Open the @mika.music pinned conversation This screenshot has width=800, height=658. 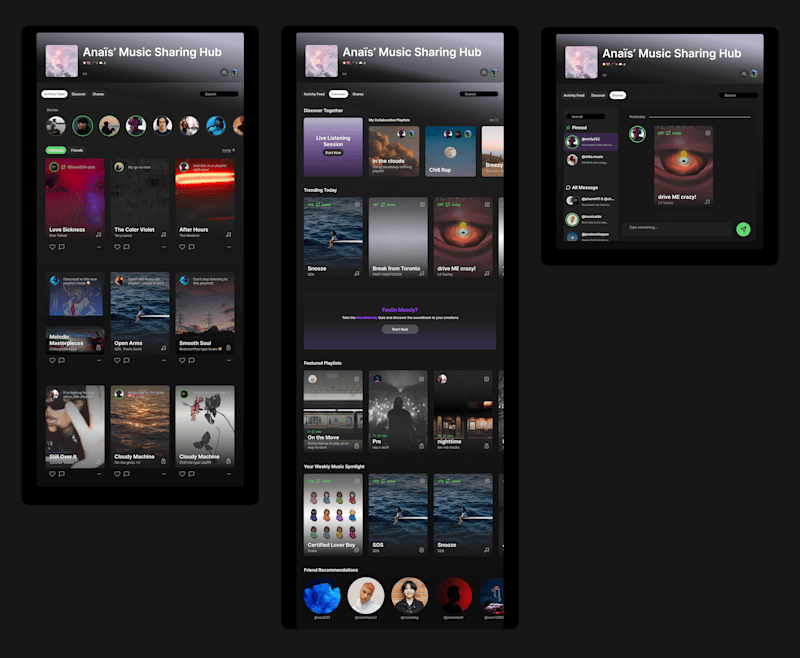coord(591,160)
